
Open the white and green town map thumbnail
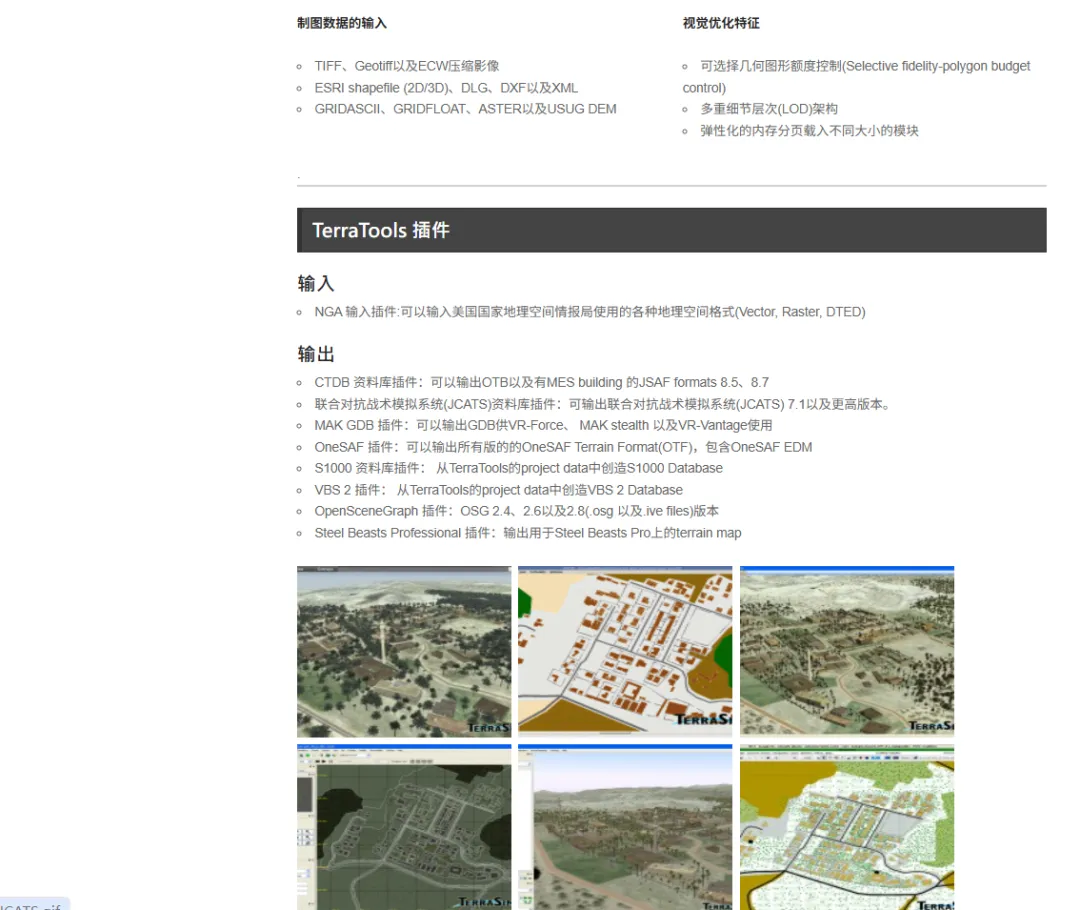847,827
